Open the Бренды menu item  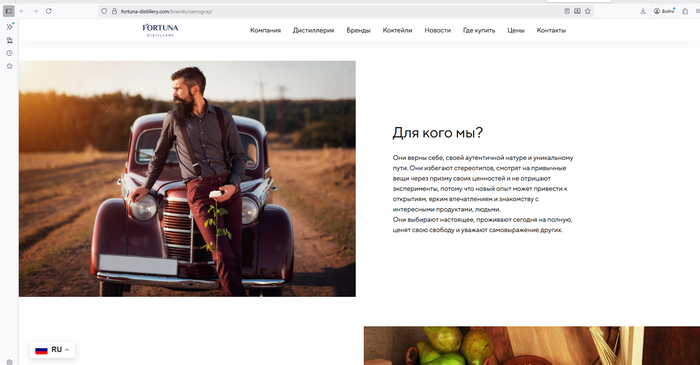[x=358, y=30]
